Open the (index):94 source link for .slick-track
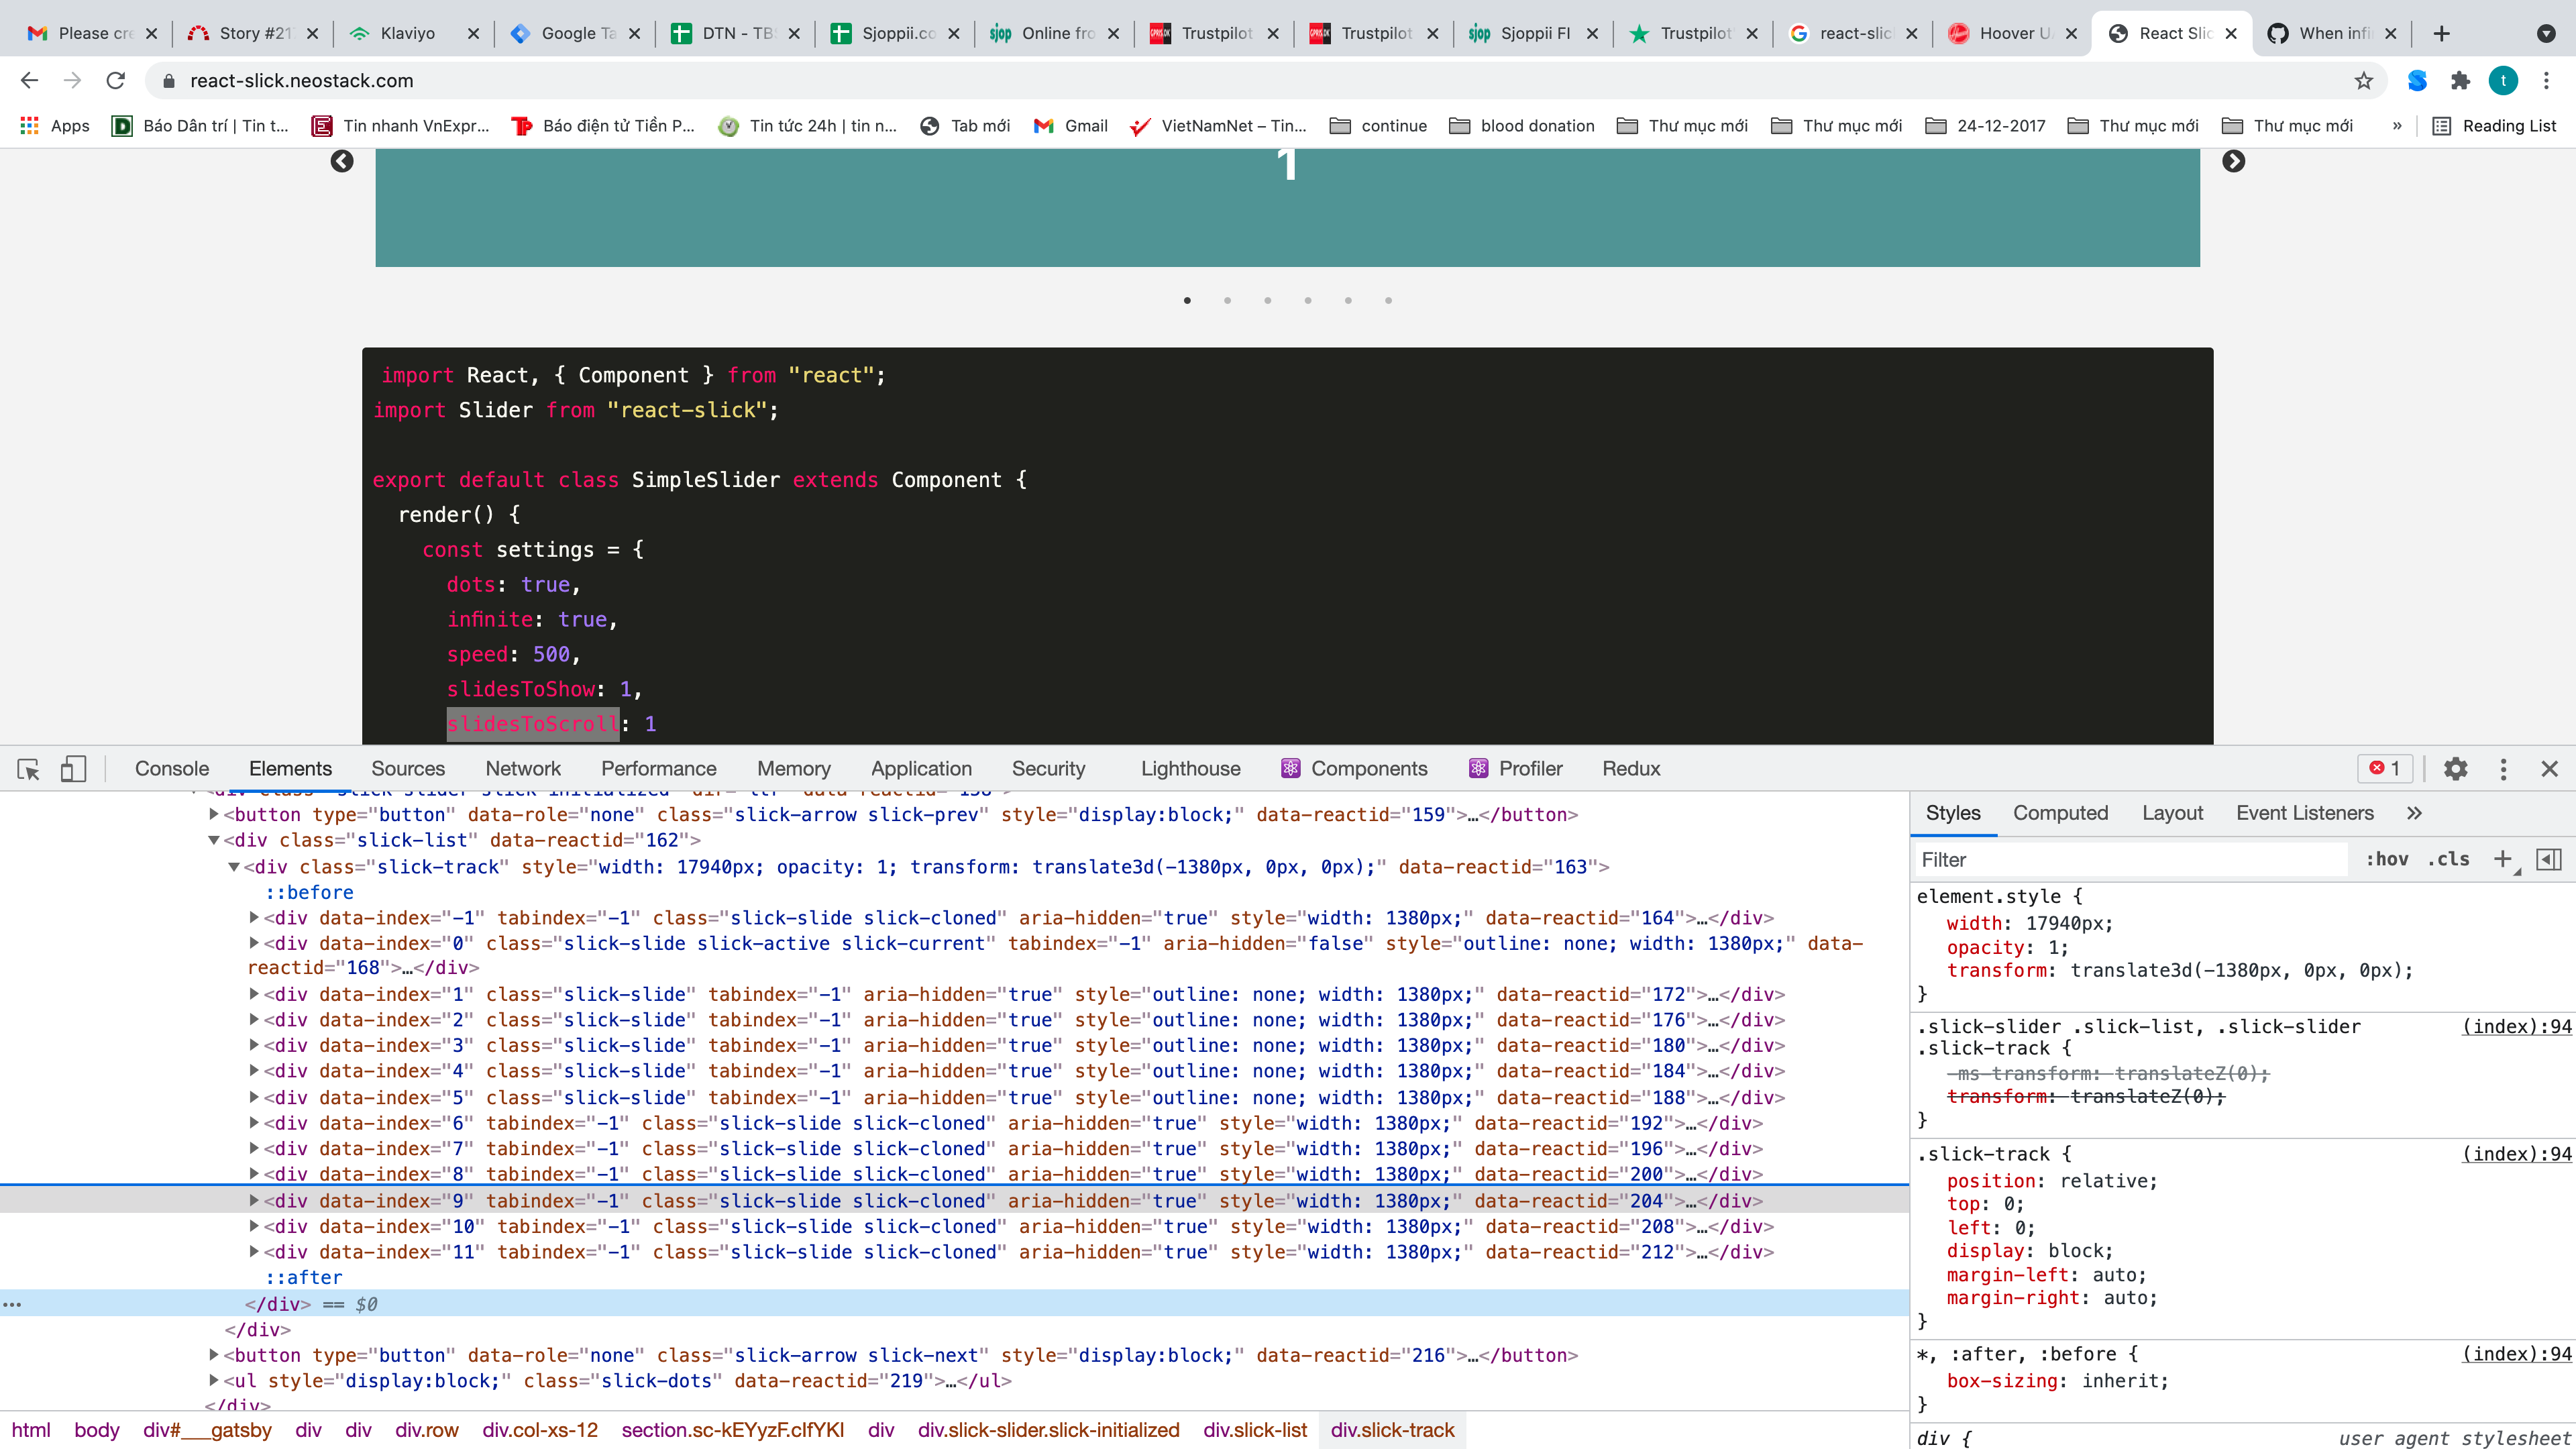 [2516, 1153]
